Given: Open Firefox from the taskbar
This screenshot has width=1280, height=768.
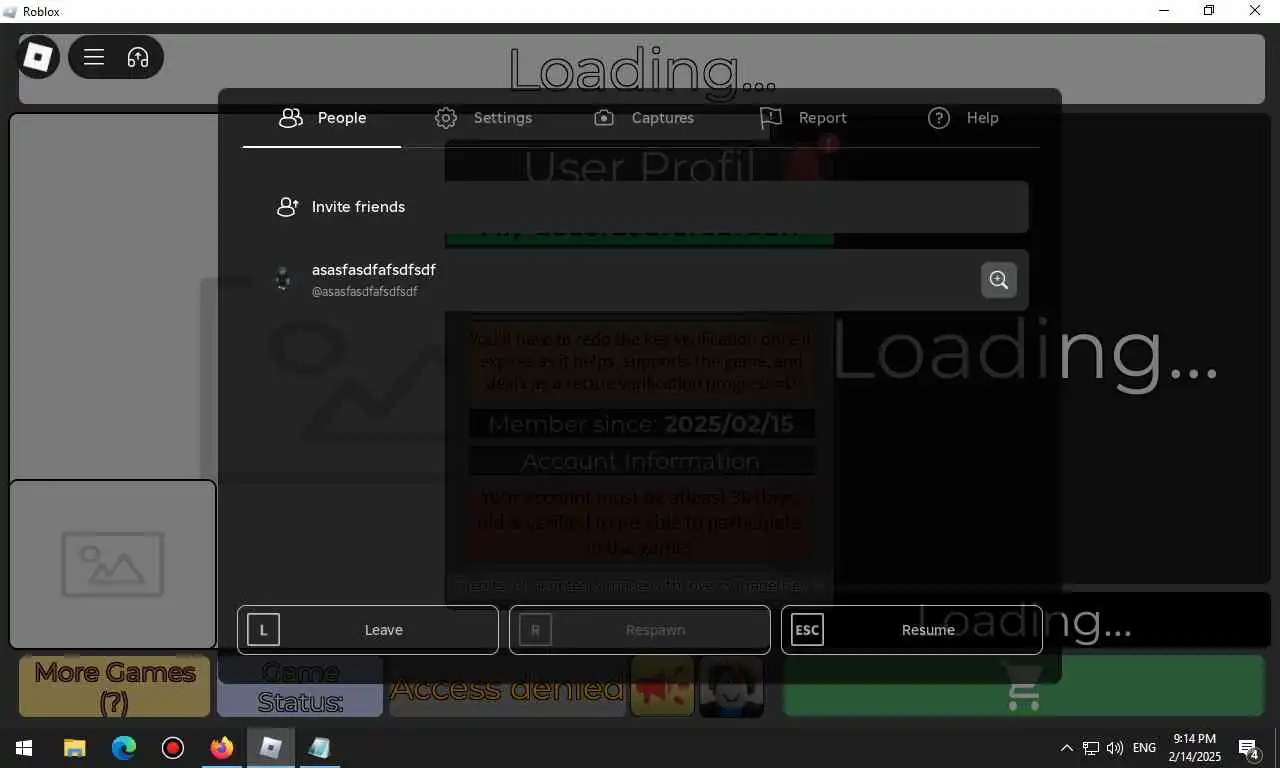Looking at the screenshot, I should 222,748.
